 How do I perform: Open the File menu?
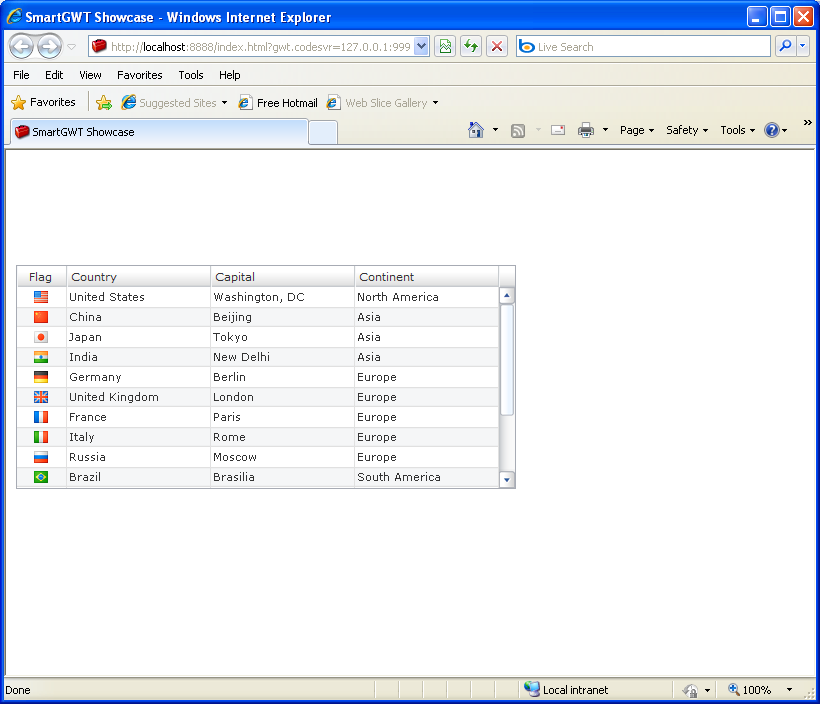21,75
